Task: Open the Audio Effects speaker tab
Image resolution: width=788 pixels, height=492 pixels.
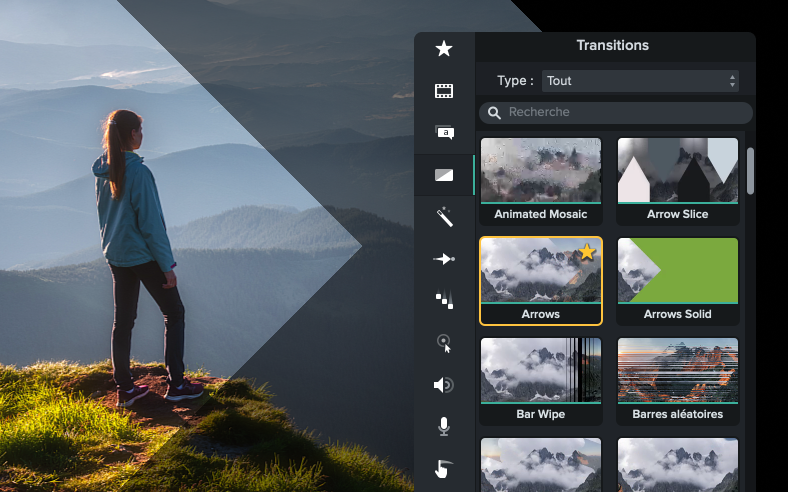Action: click(x=444, y=385)
